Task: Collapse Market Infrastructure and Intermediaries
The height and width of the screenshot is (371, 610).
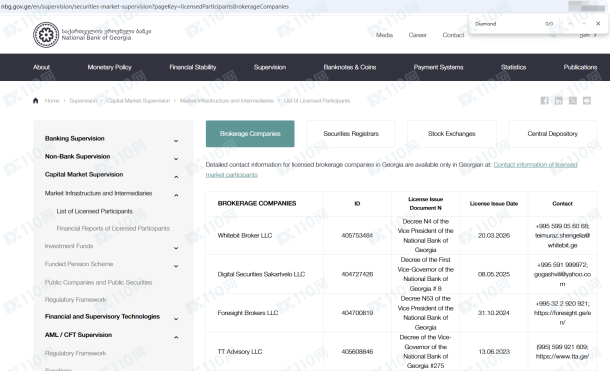Action: tap(176, 195)
